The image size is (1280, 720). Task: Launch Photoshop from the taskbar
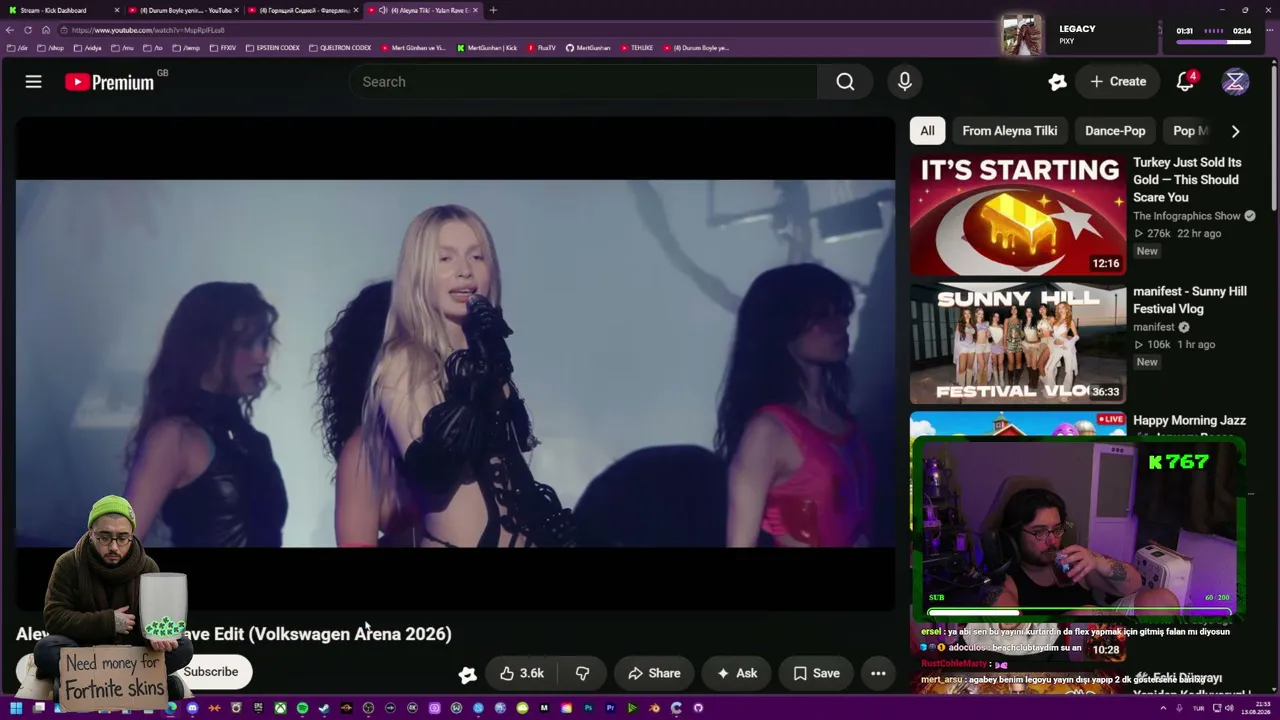[x=588, y=708]
